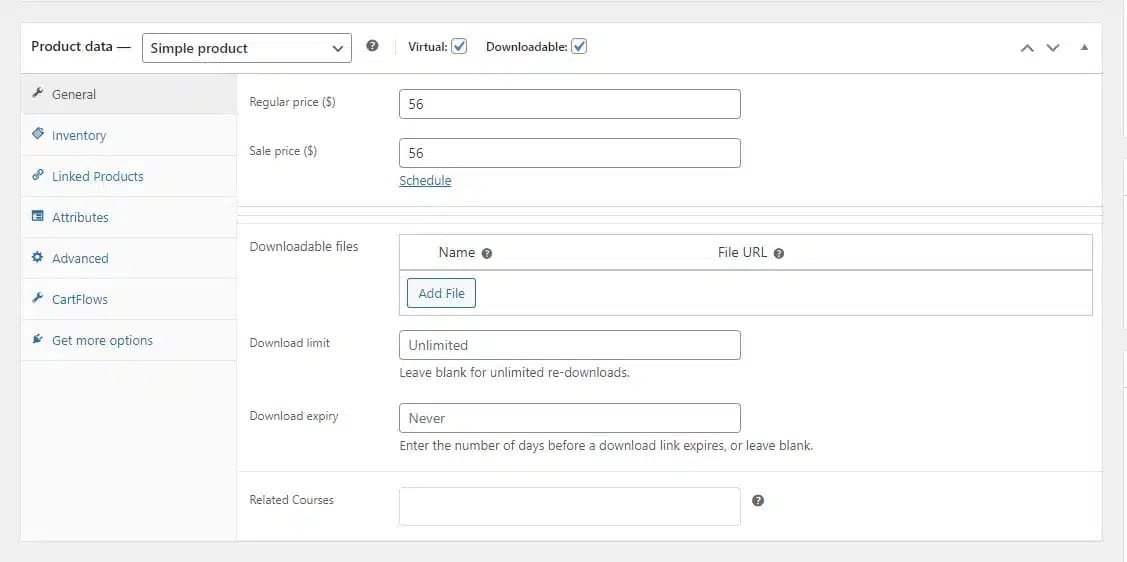Click the Inventory tag icon
Screen dimensions: 1127x562
coord(38,134)
